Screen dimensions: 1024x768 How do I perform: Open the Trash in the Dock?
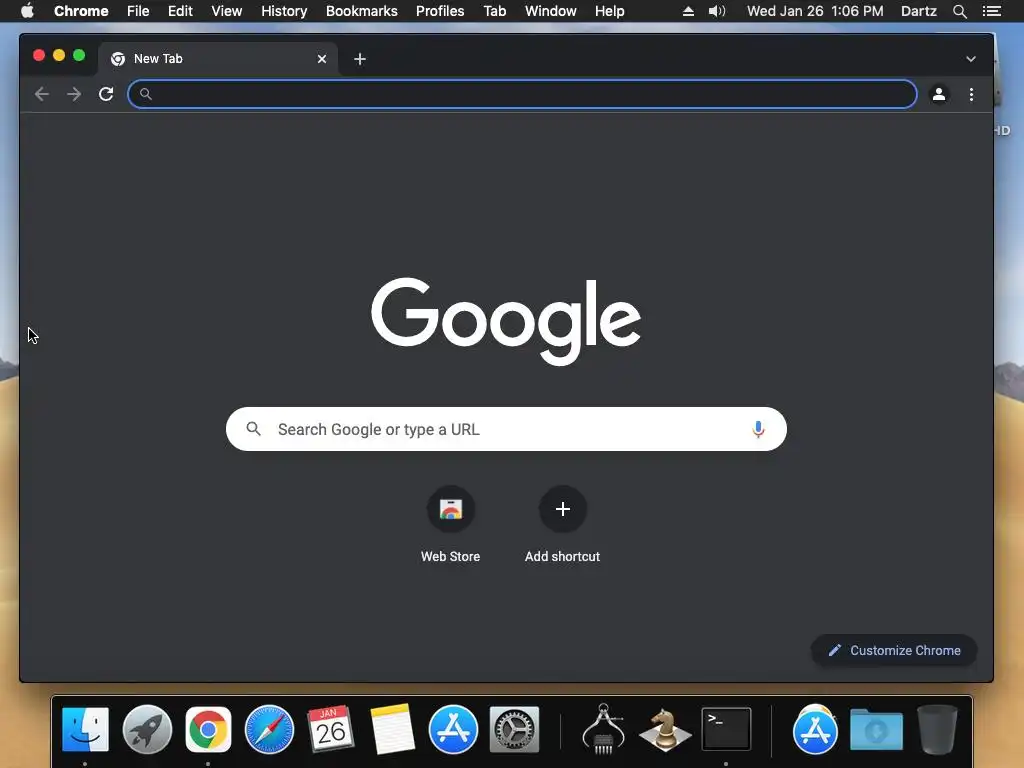(937, 729)
